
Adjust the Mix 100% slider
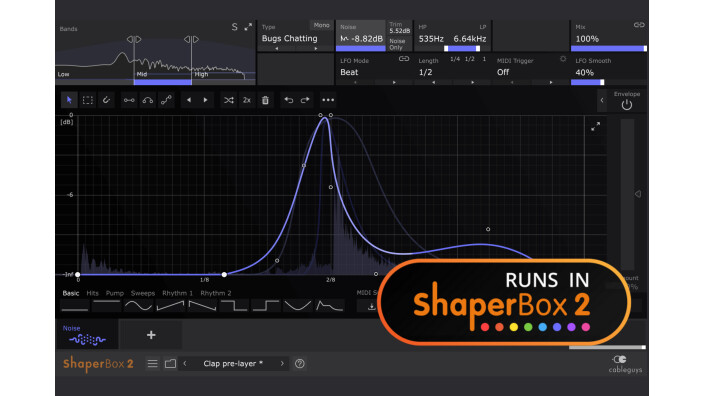tap(609, 48)
